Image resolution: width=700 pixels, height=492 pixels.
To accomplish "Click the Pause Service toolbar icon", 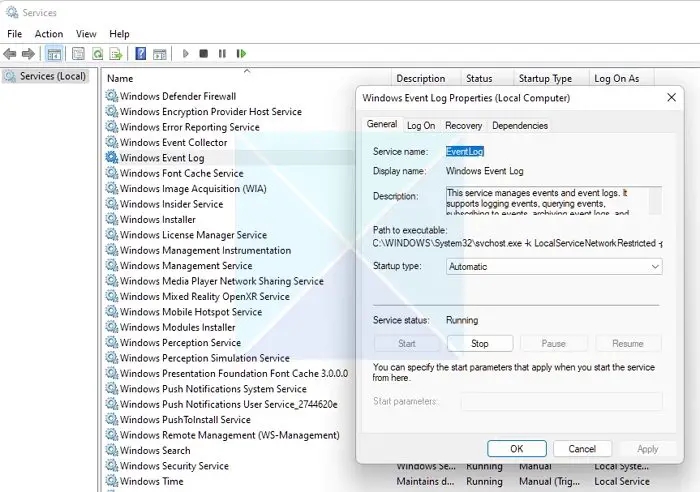I will [x=222, y=54].
